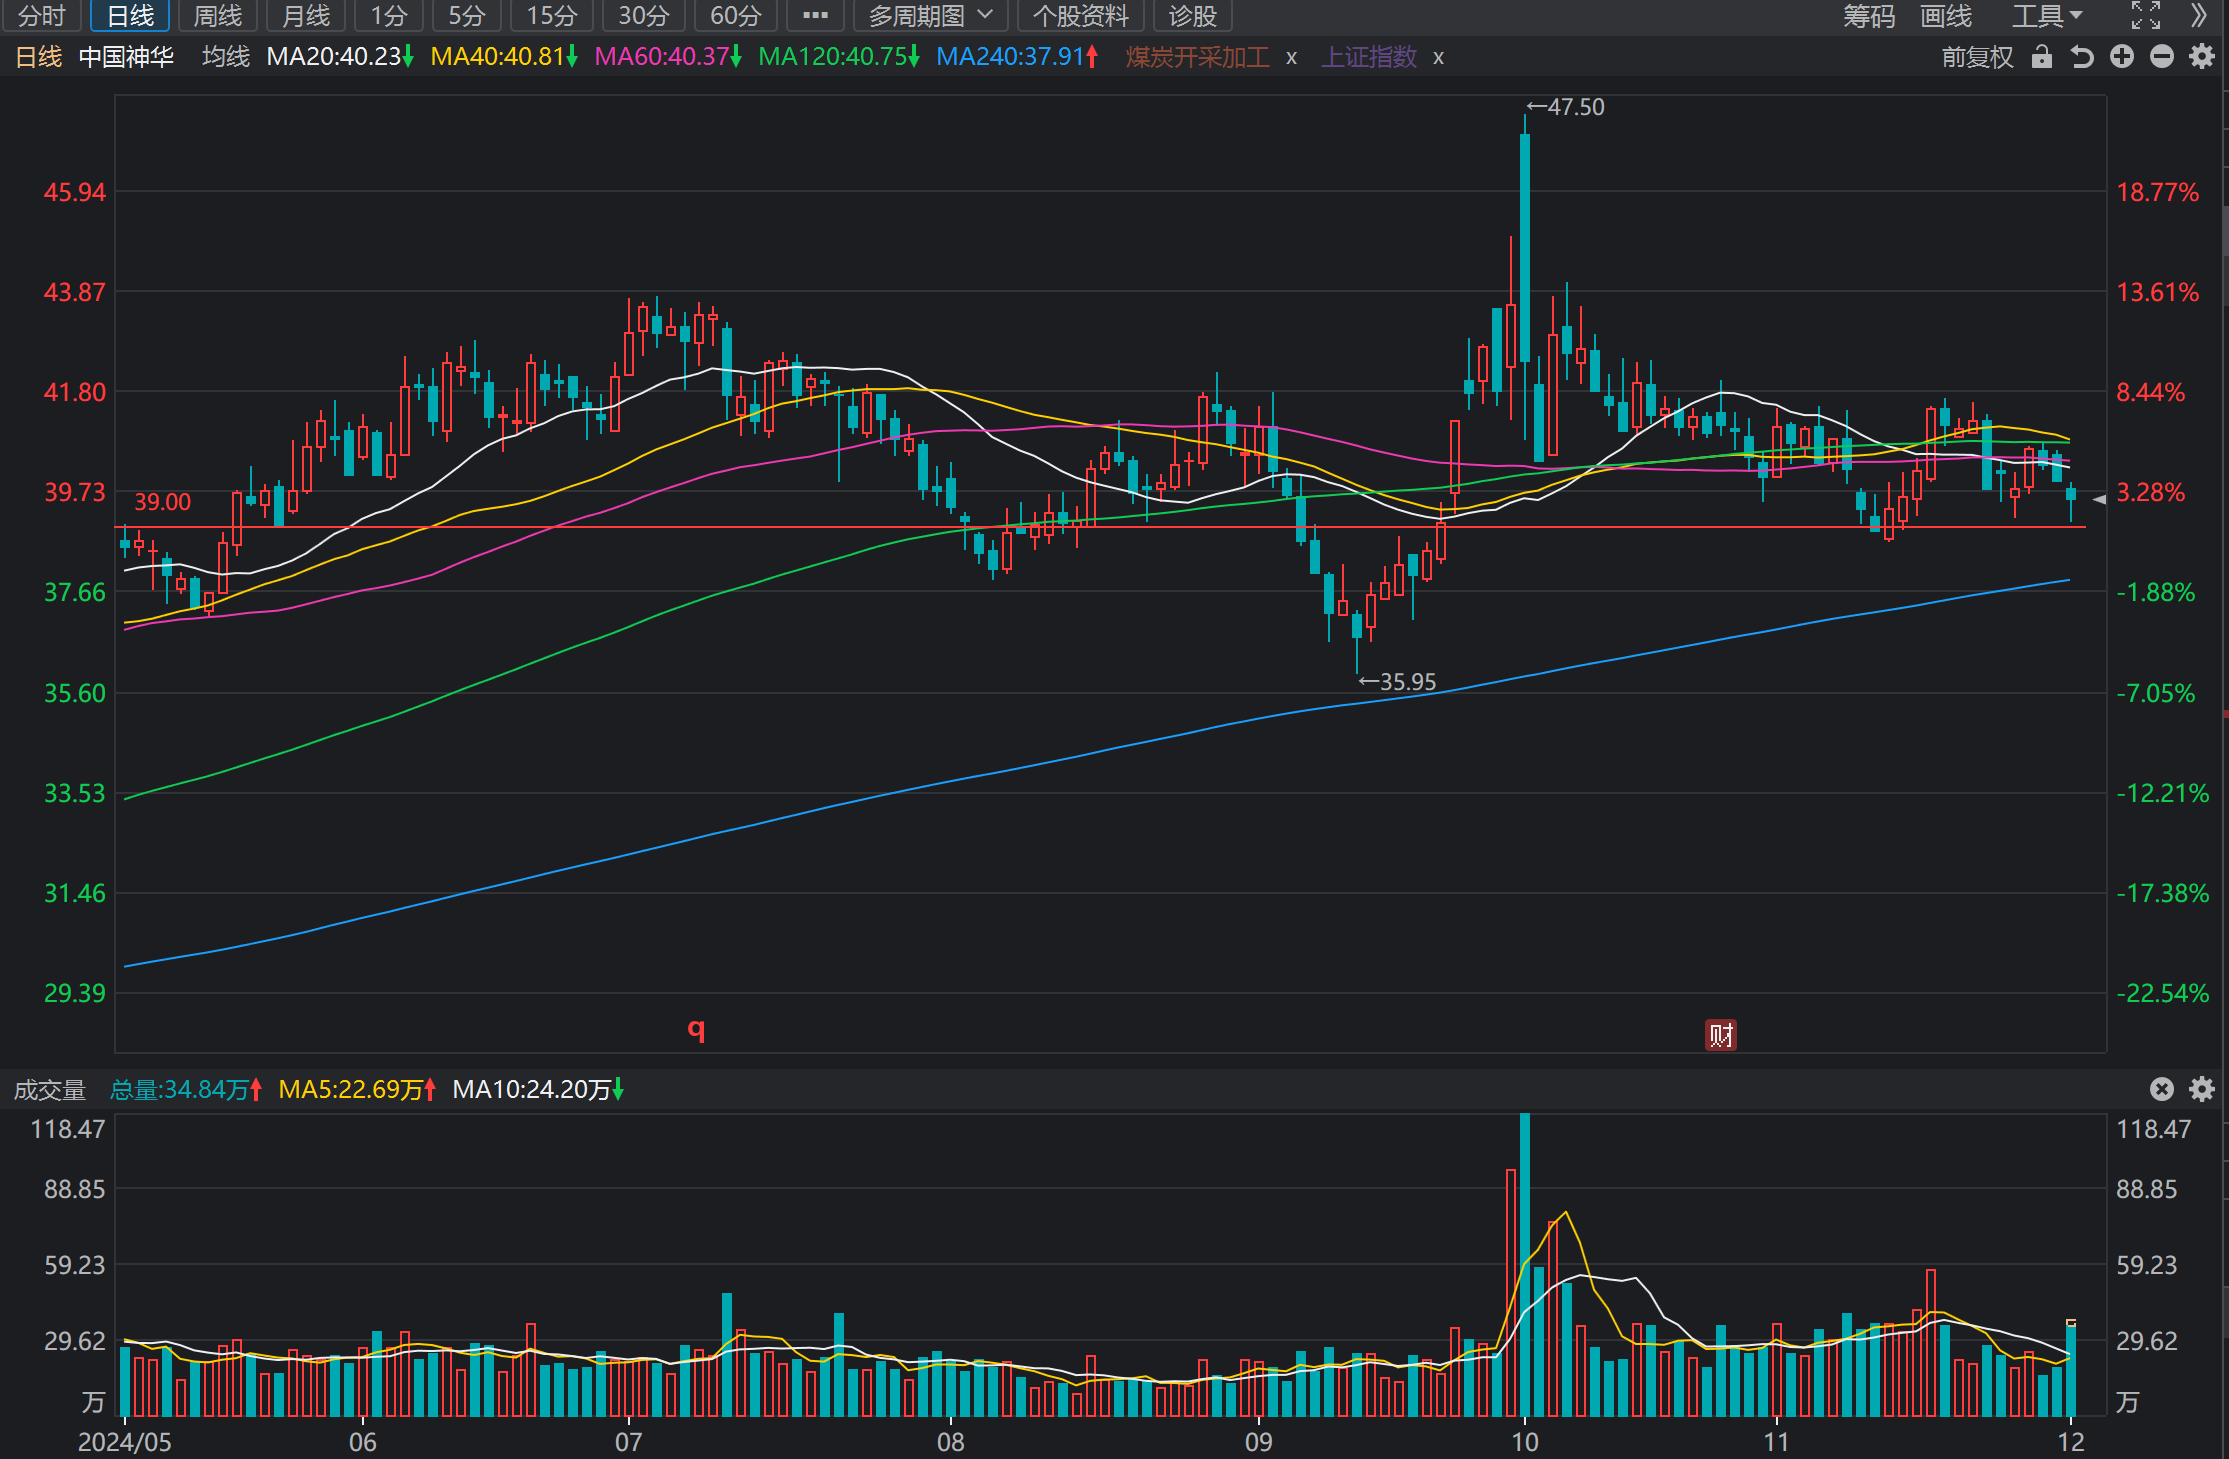The height and width of the screenshot is (1459, 2229).
Task: Change the 前复权 adjustment mode
Action: pos(1977,57)
